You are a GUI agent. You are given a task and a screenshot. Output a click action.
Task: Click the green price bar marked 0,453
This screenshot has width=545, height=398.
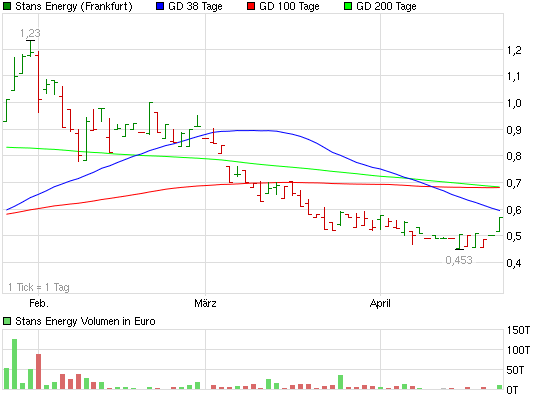[x=459, y=242]
